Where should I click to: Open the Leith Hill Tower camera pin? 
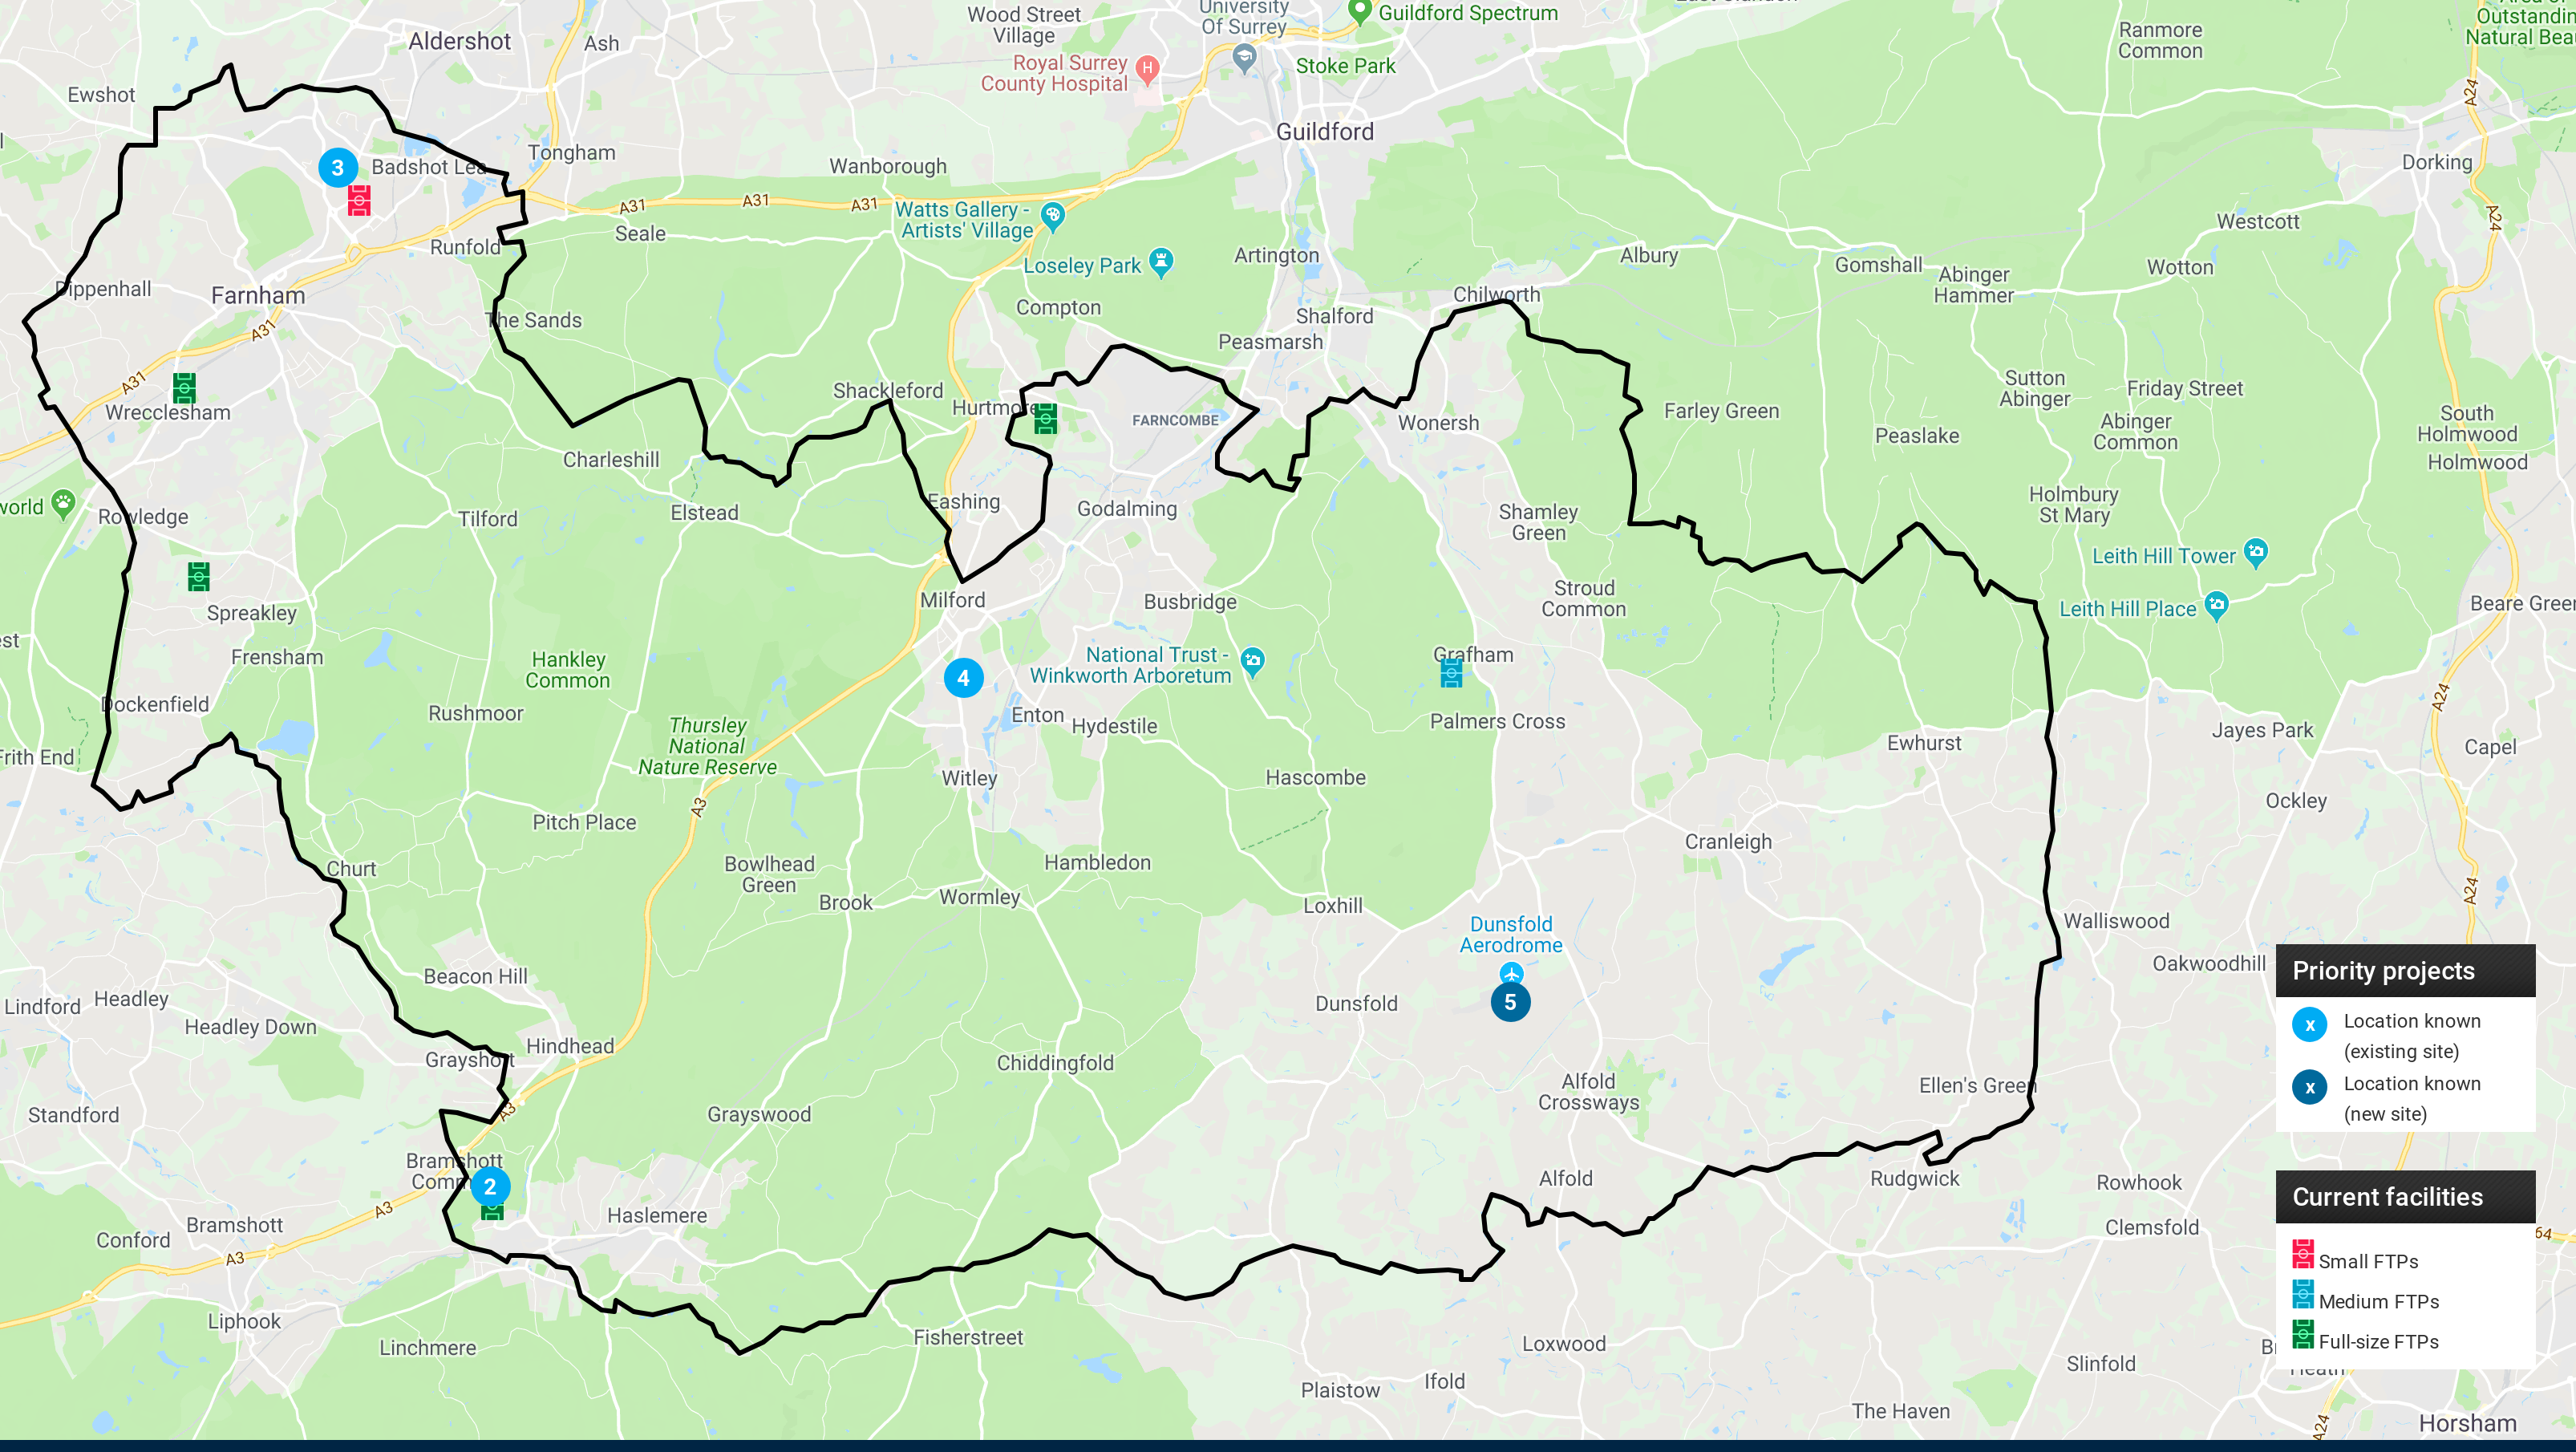point(2256,553)
